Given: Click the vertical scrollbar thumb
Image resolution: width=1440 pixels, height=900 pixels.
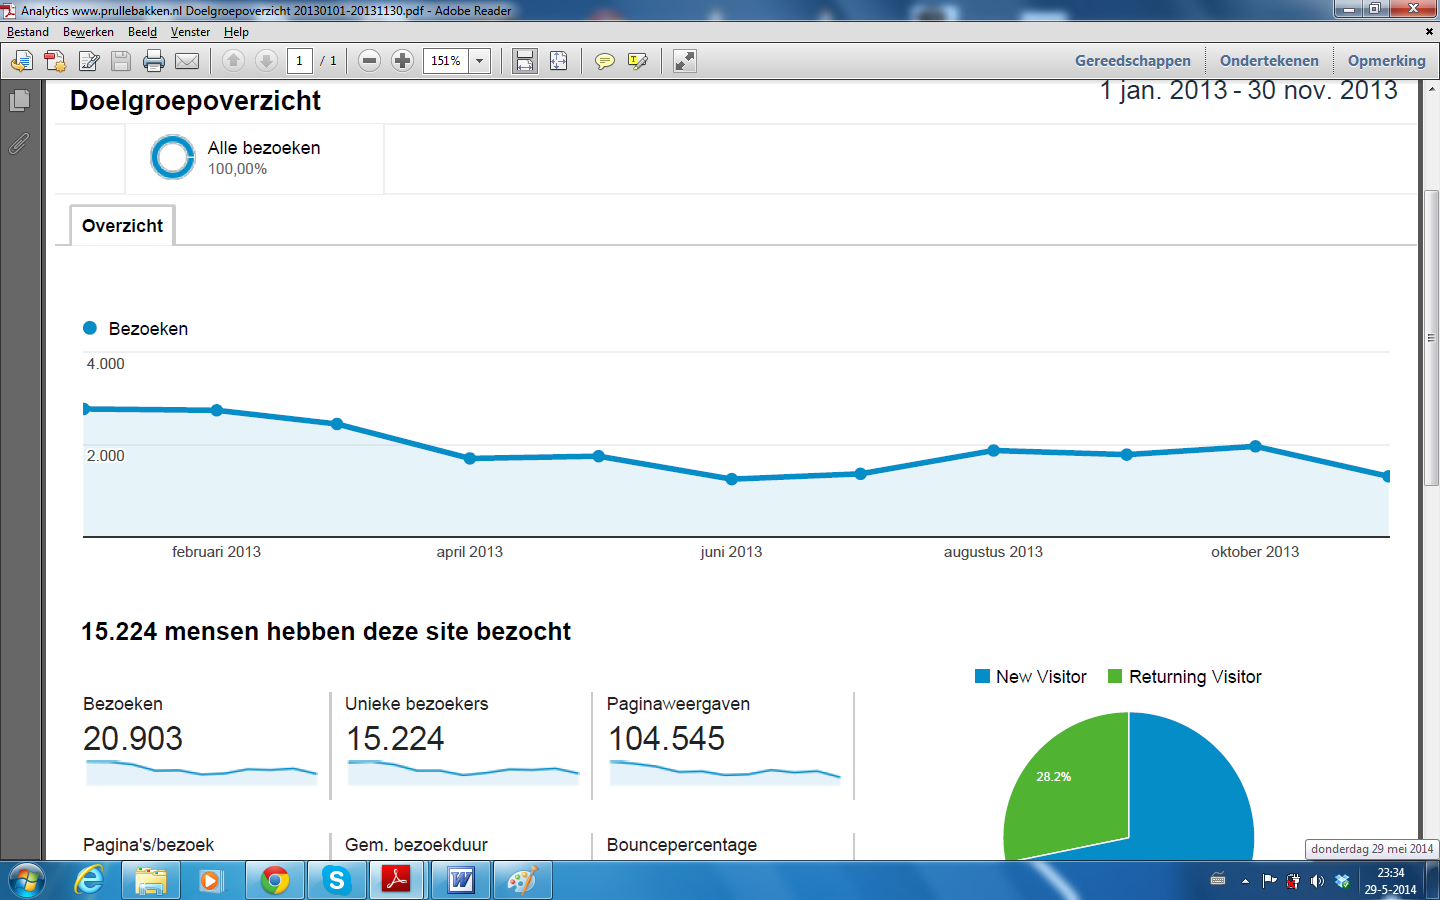Looking at the screenshot, I should (1431, 338).
